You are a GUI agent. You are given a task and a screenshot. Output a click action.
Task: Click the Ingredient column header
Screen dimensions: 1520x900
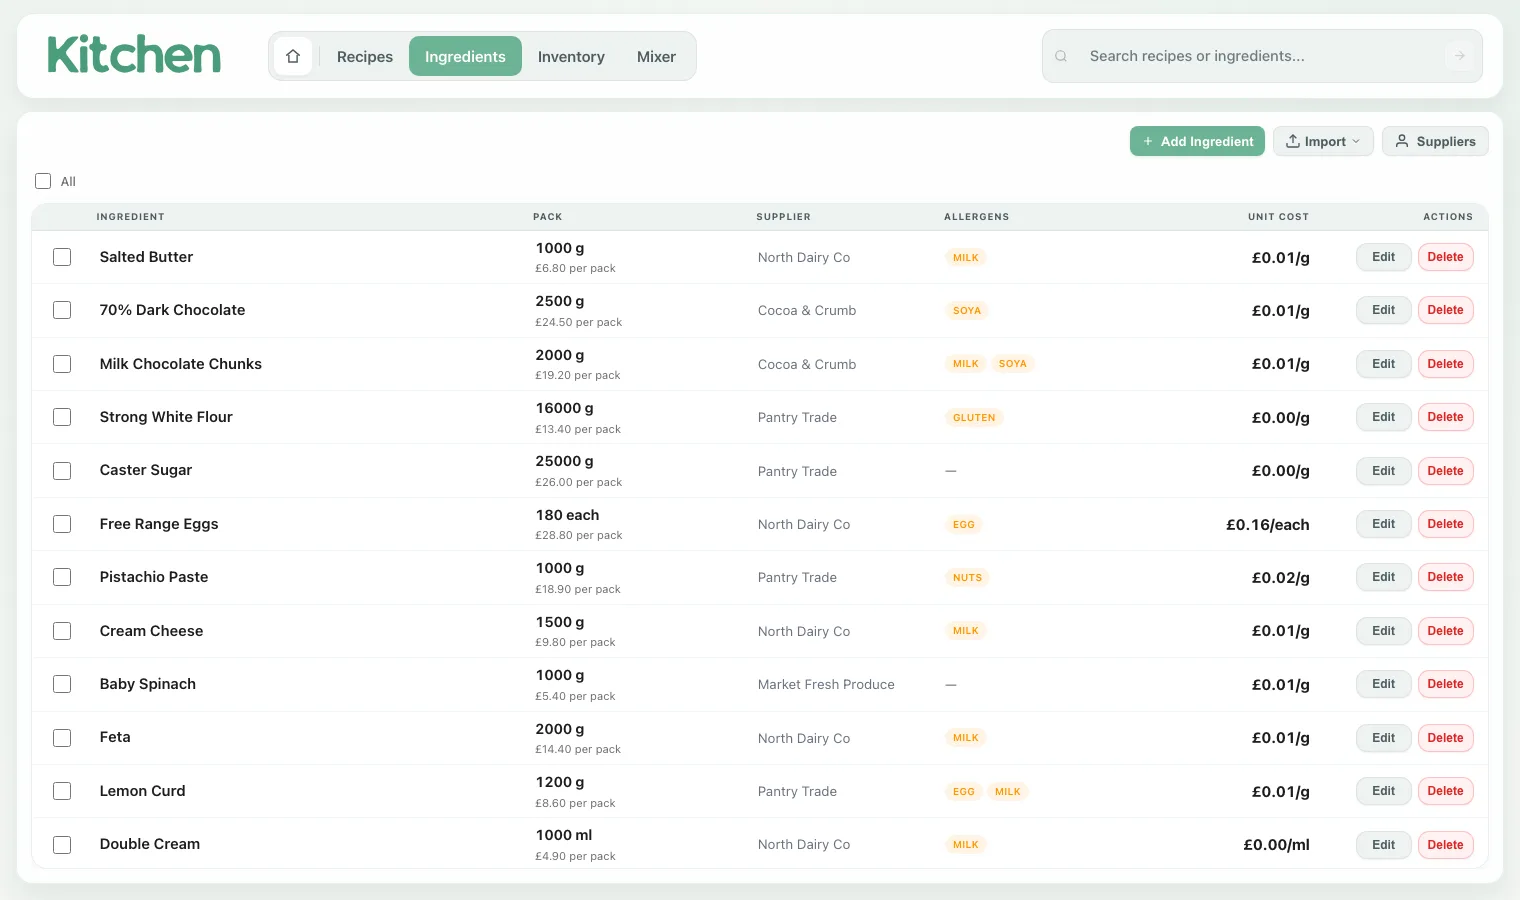coord(130,217)
